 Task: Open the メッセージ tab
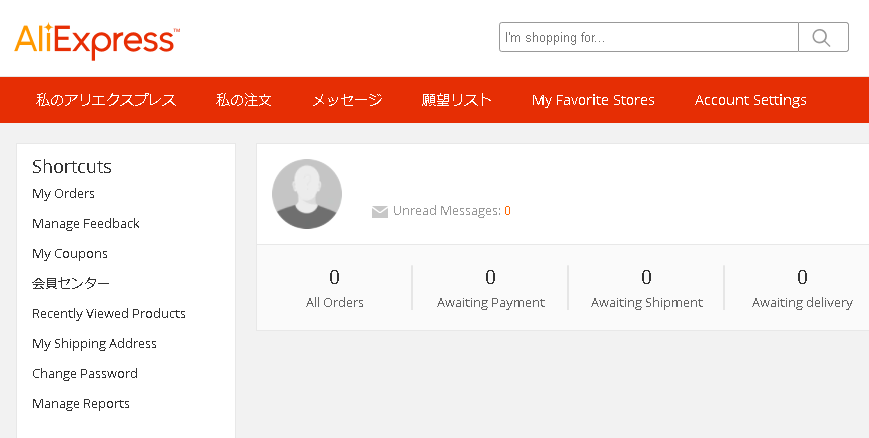click(x=347, y=100)
